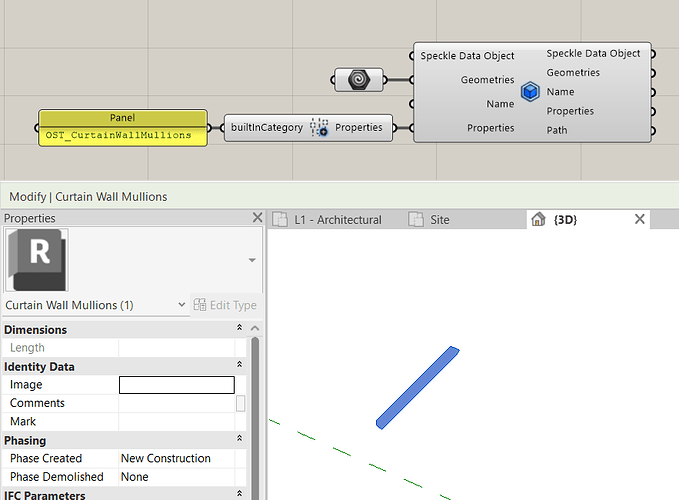Click the small button beside Comments field
Image resolution: width=679 pixels, height=500 pixels.
point(240,403)
